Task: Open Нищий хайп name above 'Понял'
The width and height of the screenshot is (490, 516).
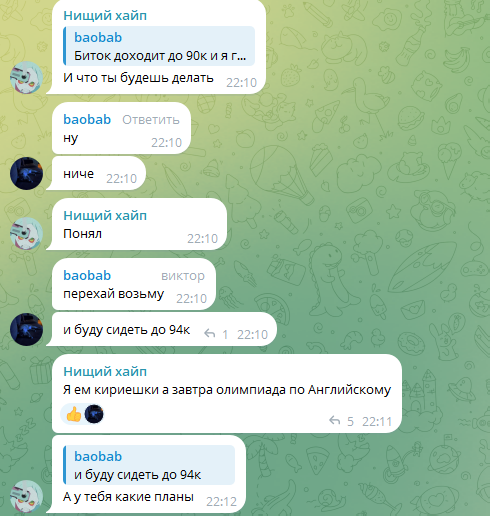Action: pyautogui.click(x=105, y=216)
